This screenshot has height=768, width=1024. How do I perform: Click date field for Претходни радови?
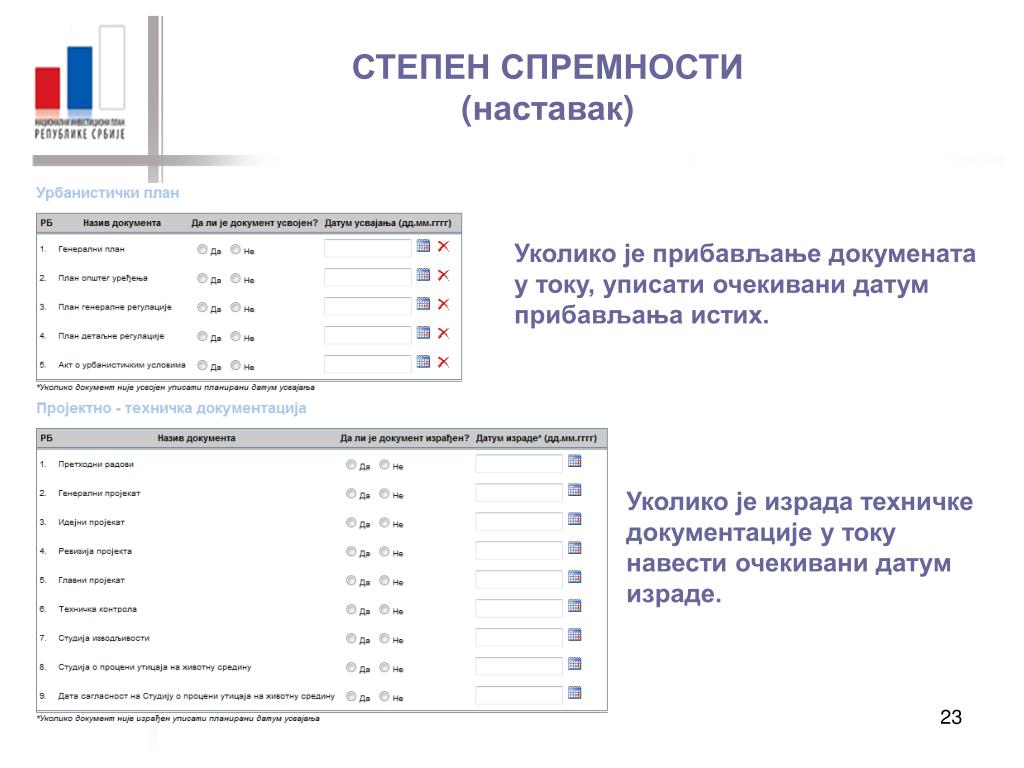(519, 464)
